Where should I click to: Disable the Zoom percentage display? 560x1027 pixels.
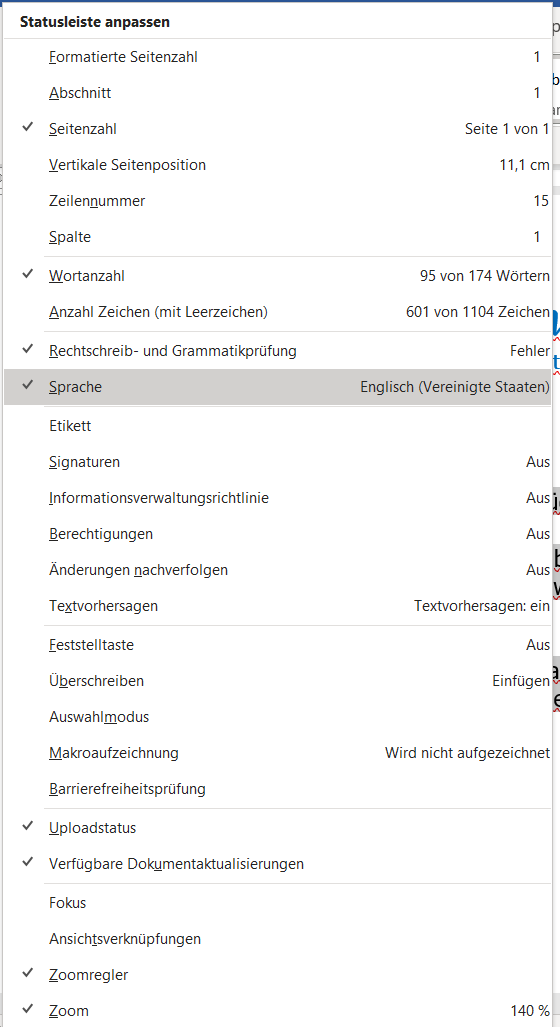[x=277, y=1011]
